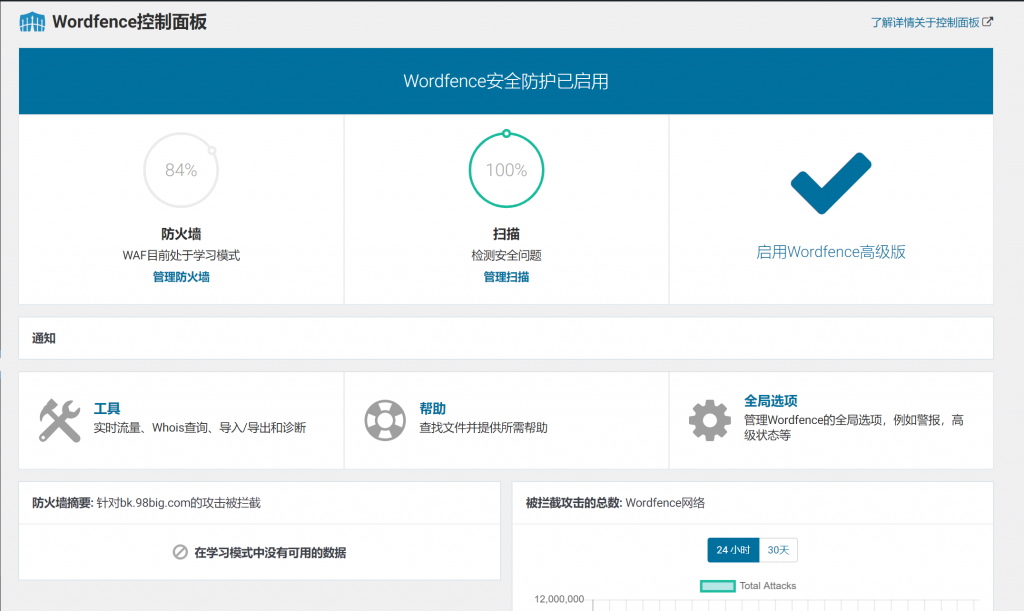This screenshot has width=1024, height=611.
Task: Click the Wordfence fence logo icon
Action: point(32,22)
